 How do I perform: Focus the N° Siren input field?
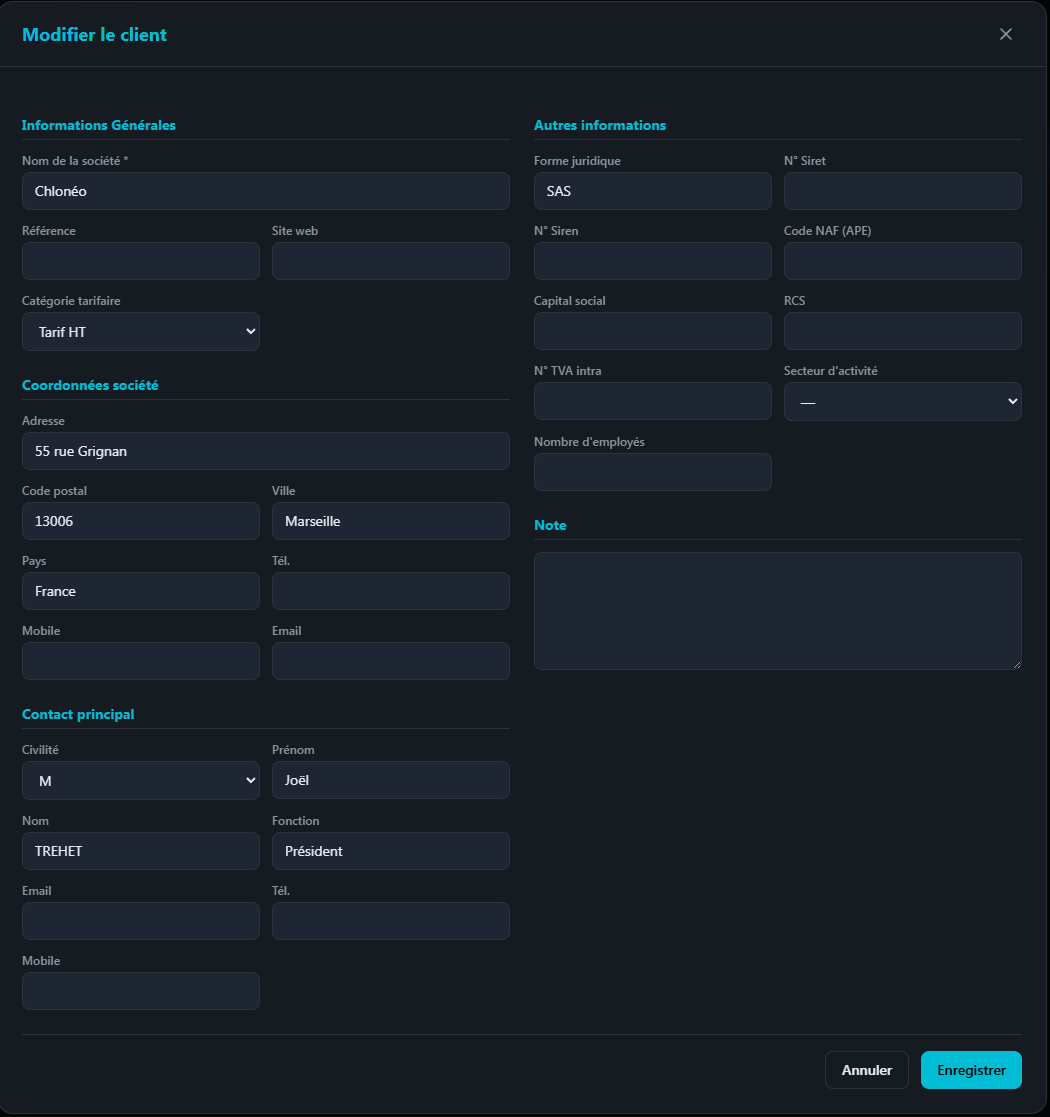click(653, 261)
